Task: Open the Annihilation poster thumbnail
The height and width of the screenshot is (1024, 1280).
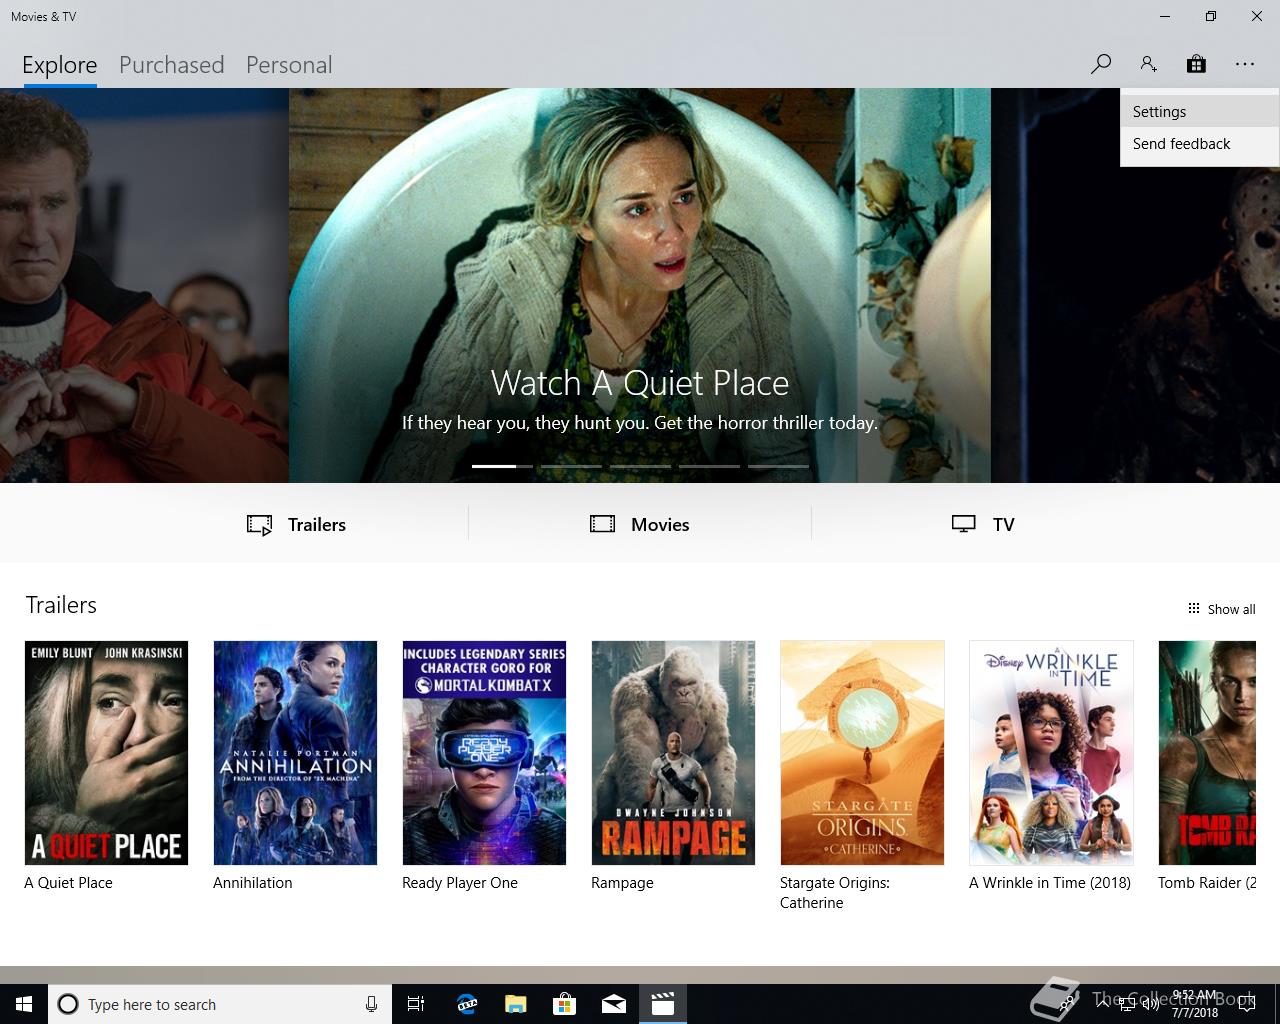Action: point(295,753)
